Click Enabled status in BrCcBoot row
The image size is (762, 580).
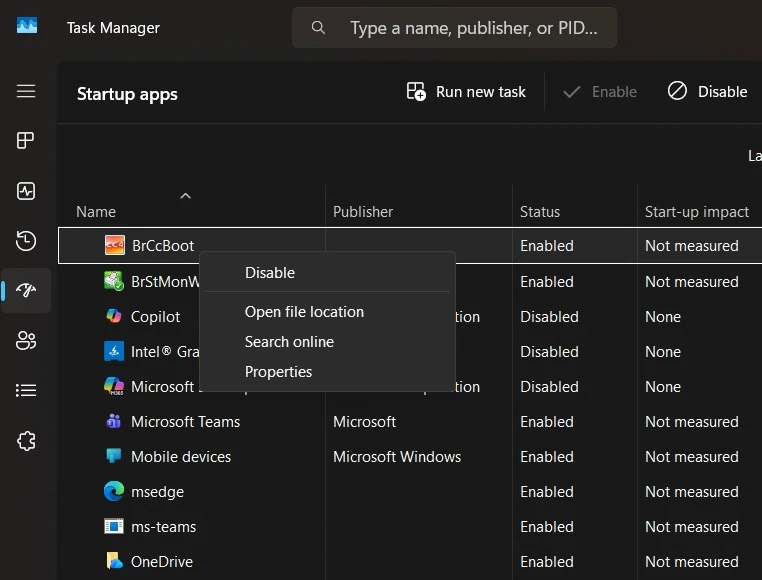(547, 246)
